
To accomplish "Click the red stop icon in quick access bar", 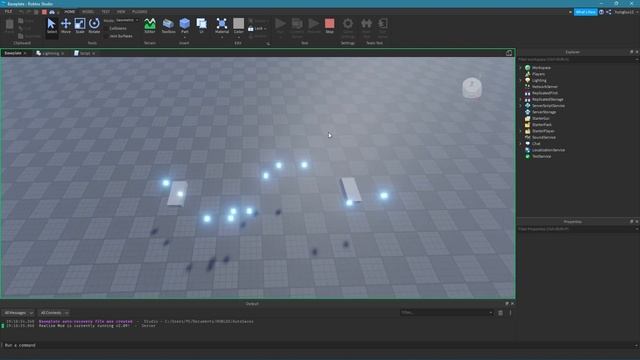I will pos(44,12).
